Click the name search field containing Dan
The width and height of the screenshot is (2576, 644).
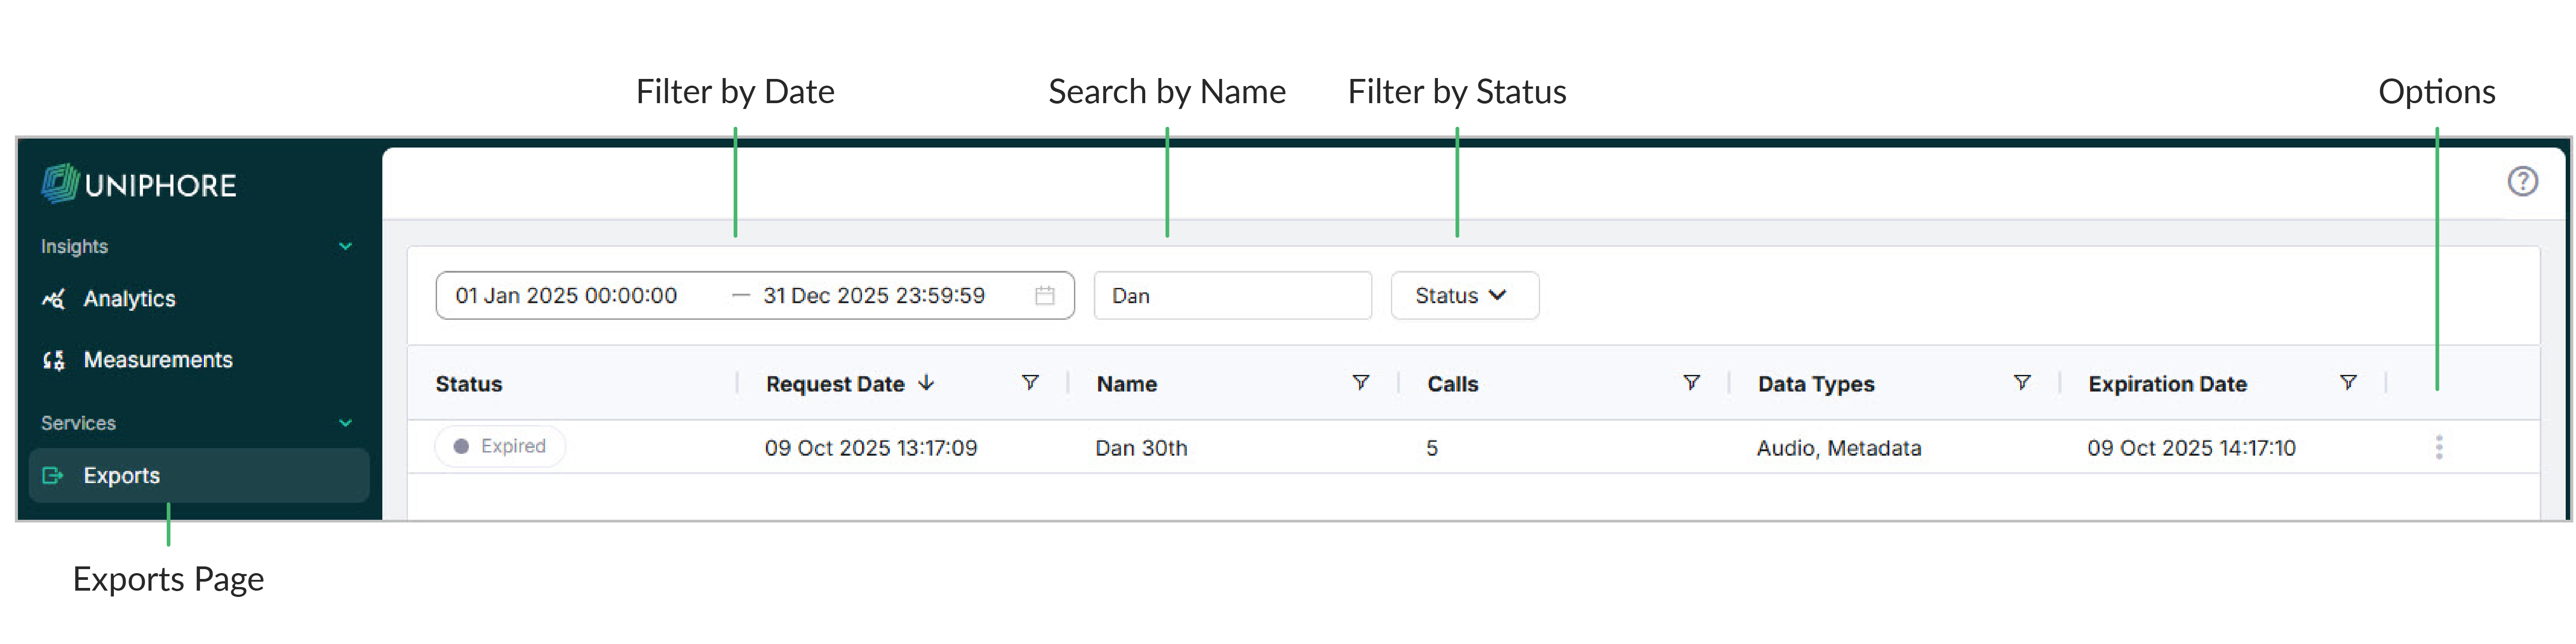[x=1232, y=296]
